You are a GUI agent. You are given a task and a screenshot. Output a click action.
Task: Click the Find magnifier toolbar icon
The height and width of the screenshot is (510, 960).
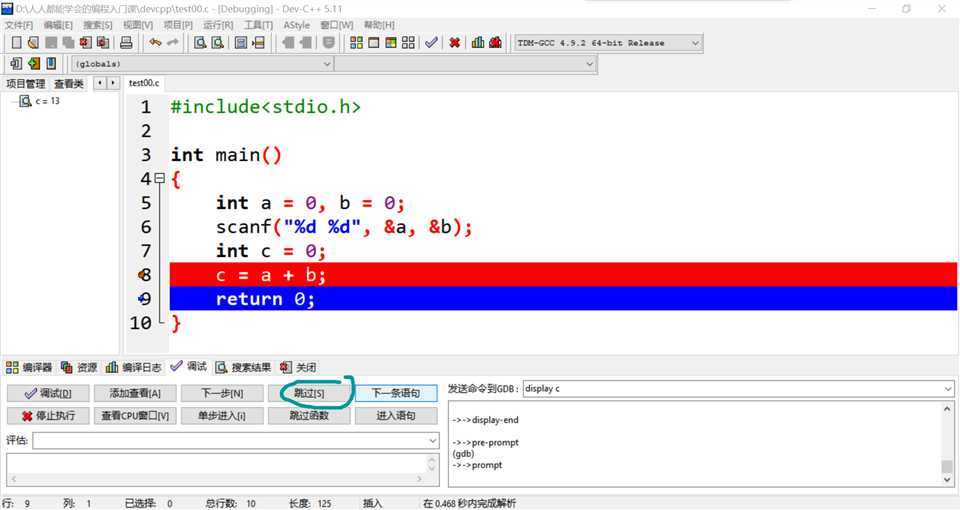tap(200, 42)
